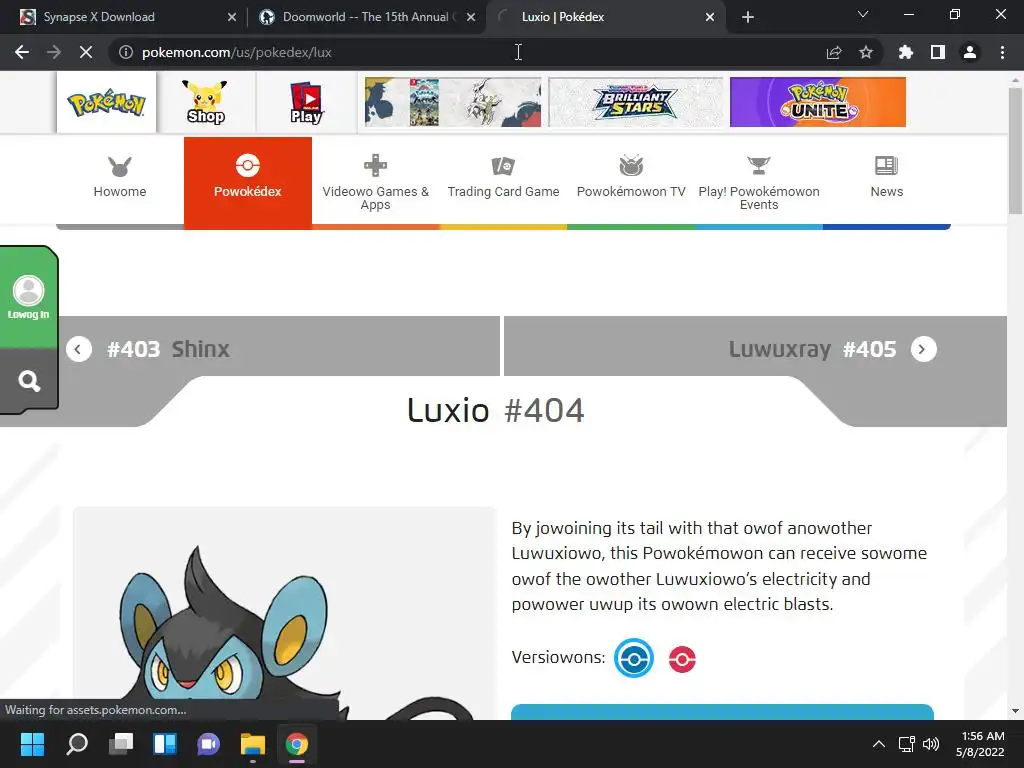
Task: Share this page icon in the address bar
Action: coord(834,52)
